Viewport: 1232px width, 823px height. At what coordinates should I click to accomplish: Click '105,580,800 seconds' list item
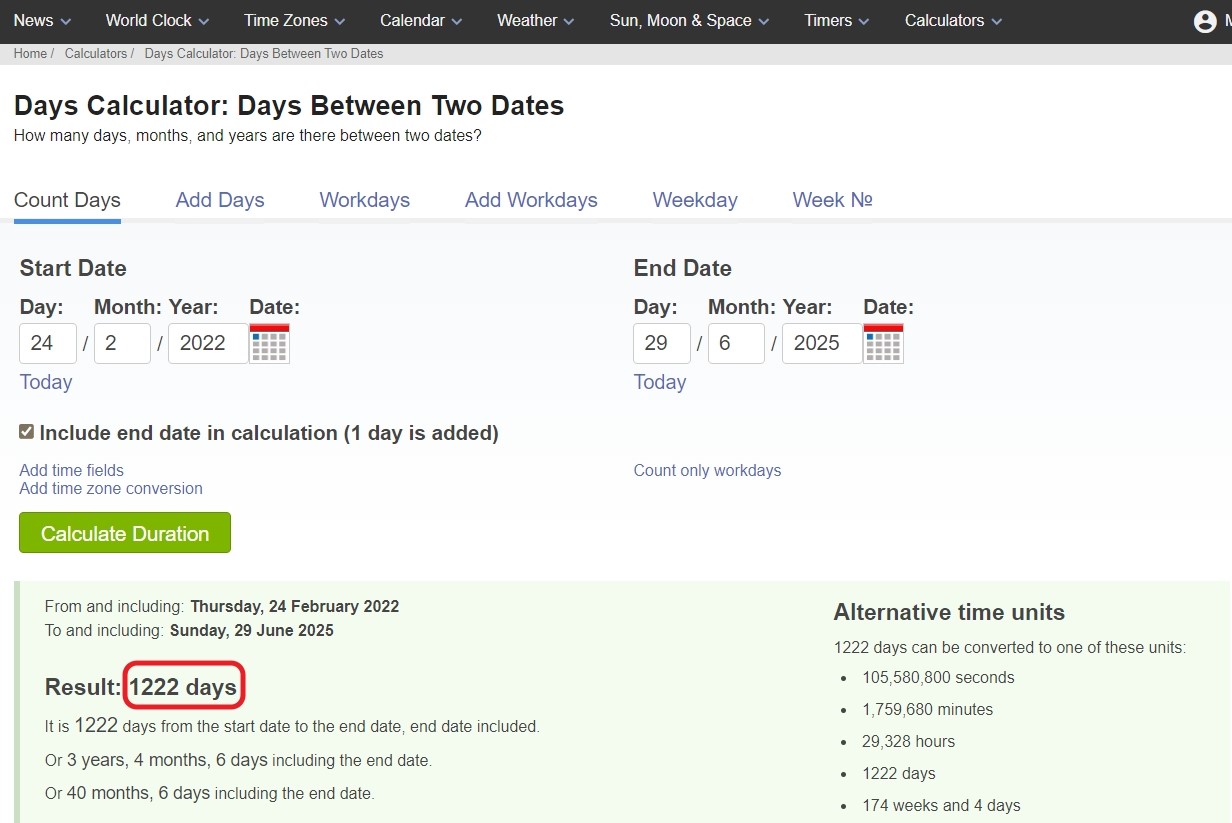click(x=938, y=677)
